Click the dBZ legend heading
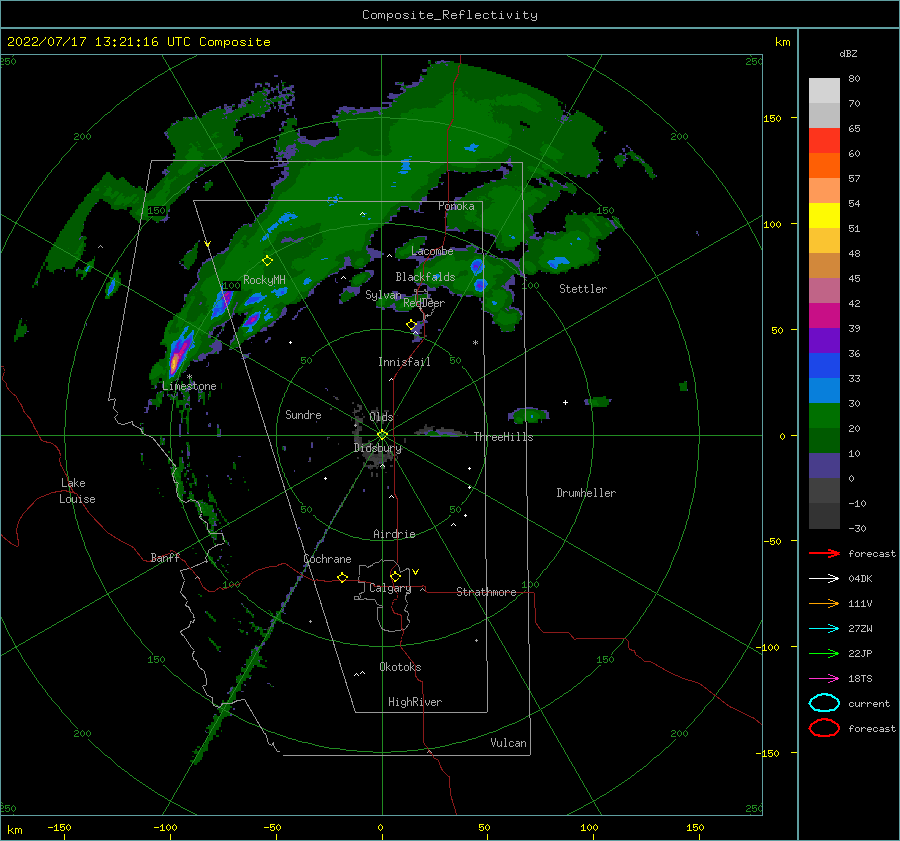Viewport: 900px width, 841px height. tap(848, 53)
